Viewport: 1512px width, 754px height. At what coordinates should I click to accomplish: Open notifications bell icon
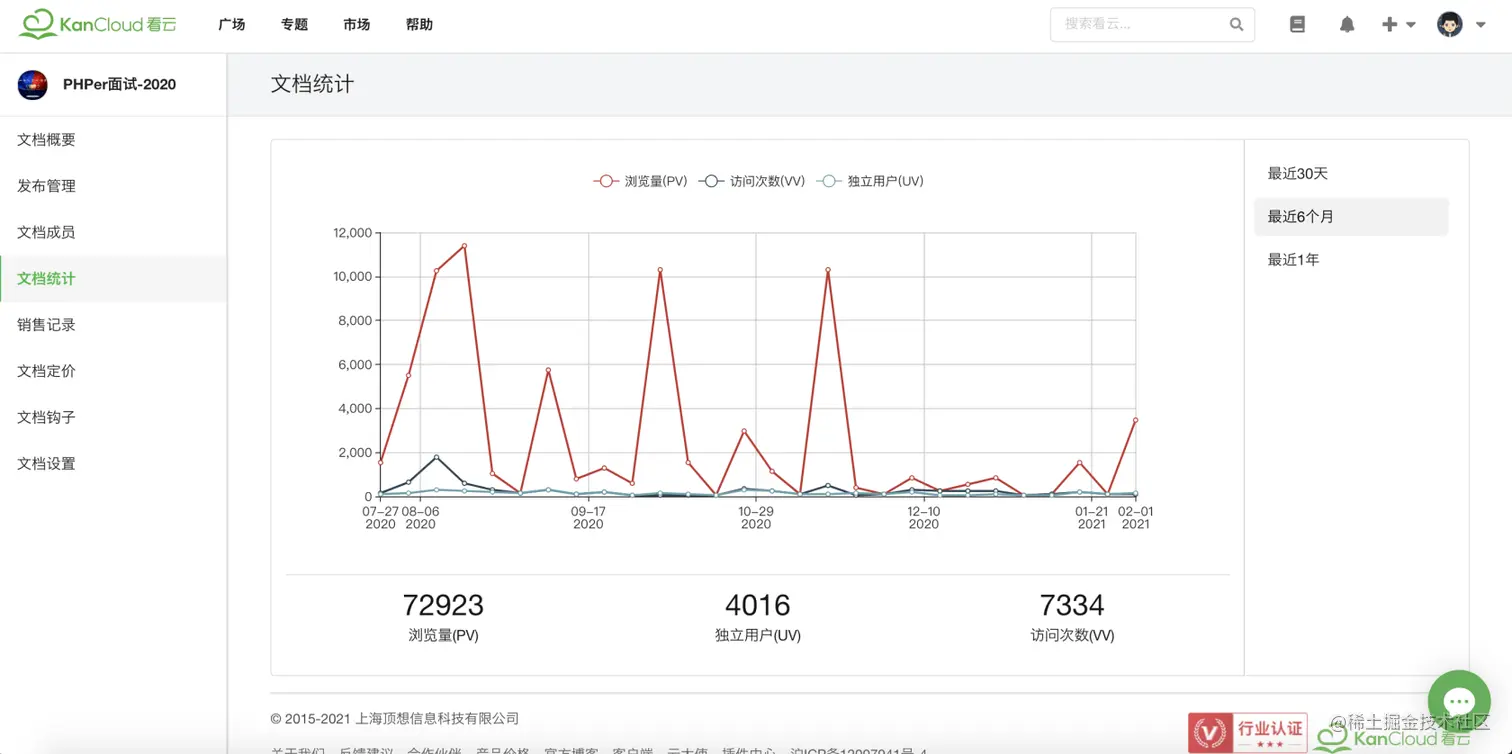point(1347,24)
